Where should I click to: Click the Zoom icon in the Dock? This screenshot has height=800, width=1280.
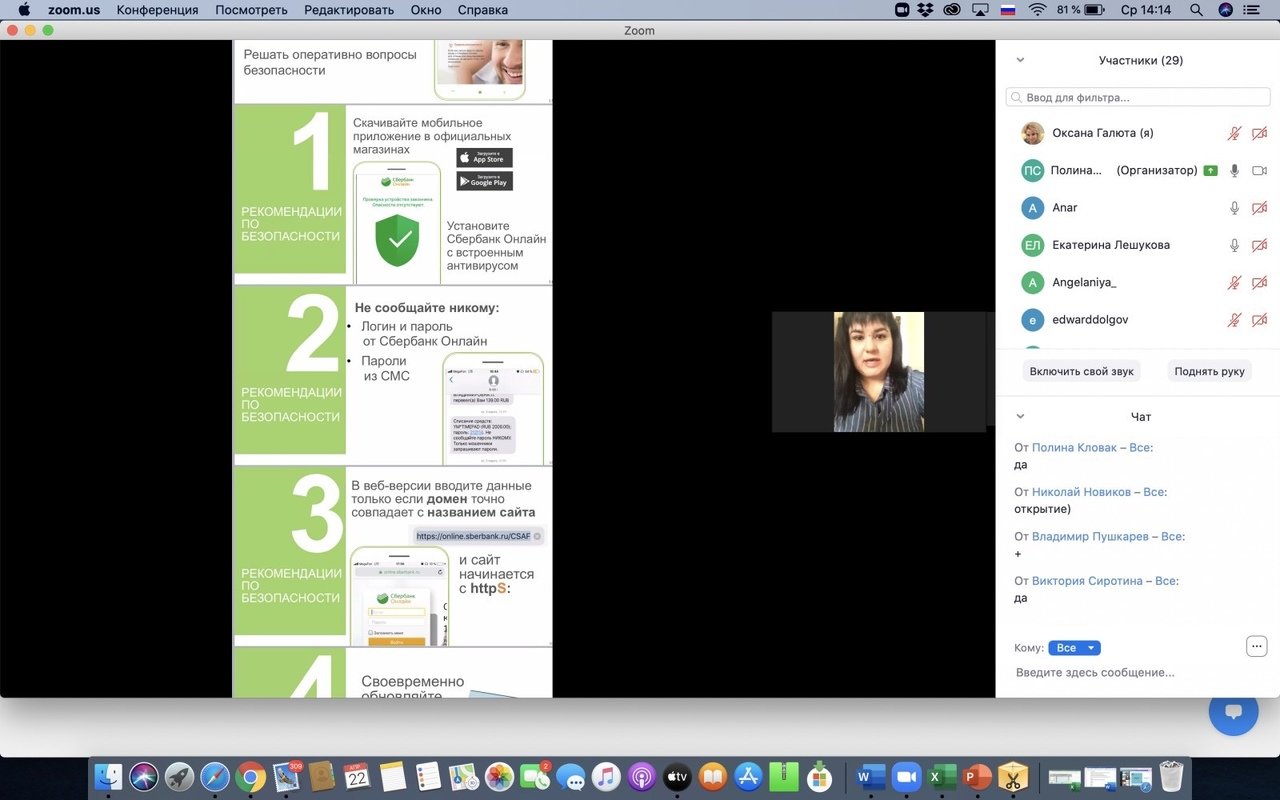[x=906, y=778]
